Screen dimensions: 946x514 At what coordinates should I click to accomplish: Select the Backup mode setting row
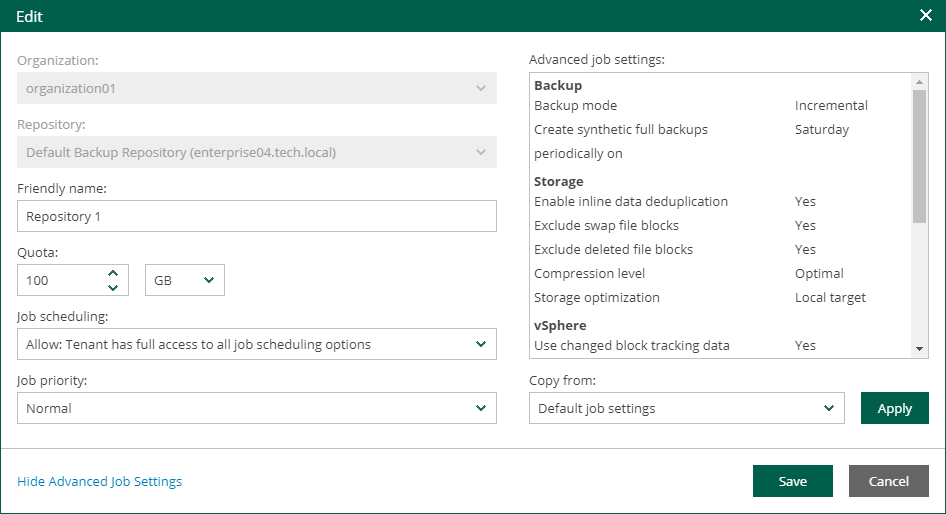pyautogui.click(x=700, y=106)
